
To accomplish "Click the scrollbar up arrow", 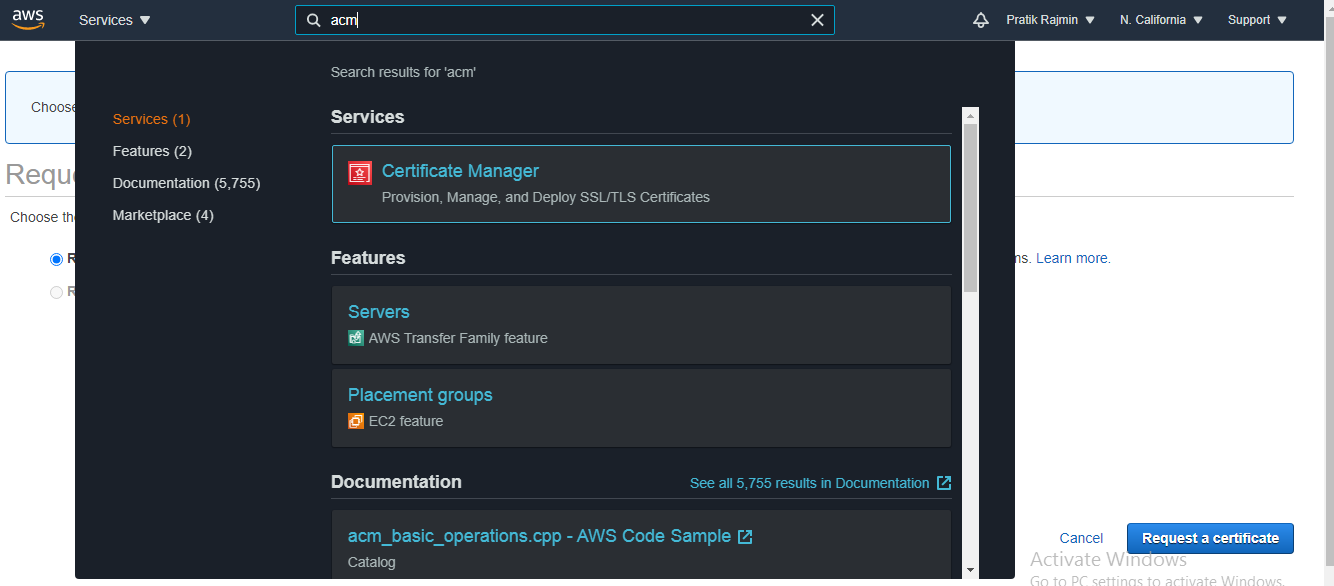I will [x=970, y=115].
